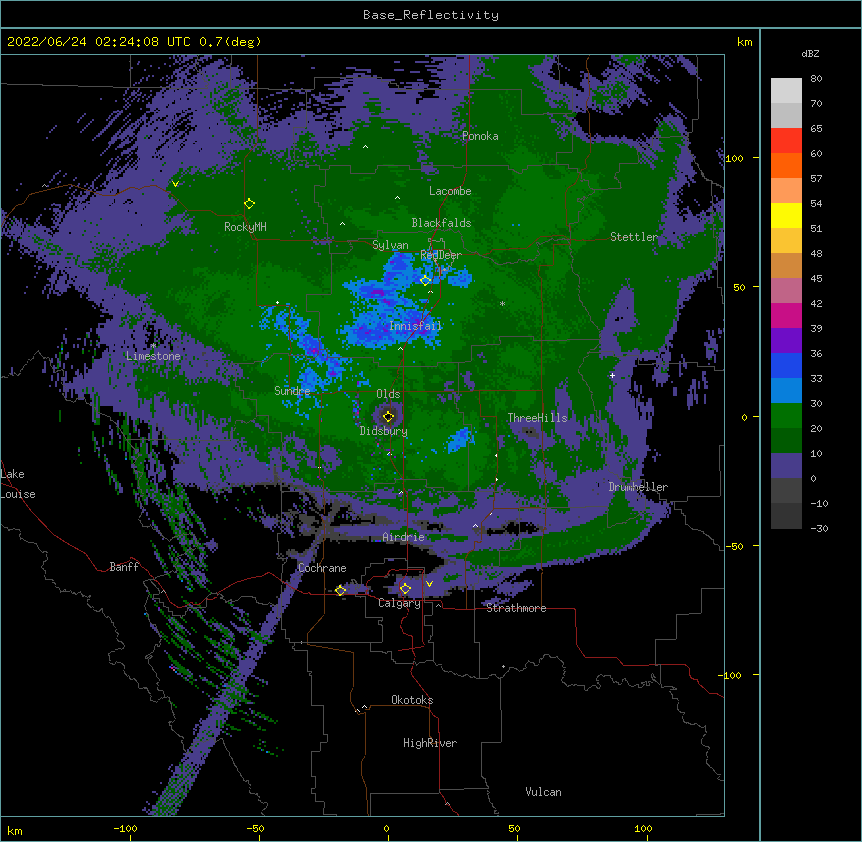Select the Drumheller city label
The width and height of the screenshot is (862, 842).
point(638,487)
